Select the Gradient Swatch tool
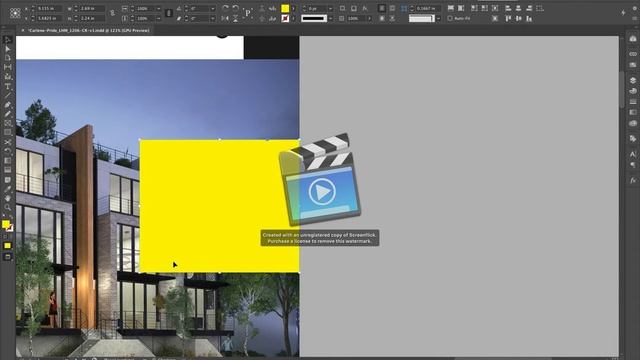 click(7, 160)
